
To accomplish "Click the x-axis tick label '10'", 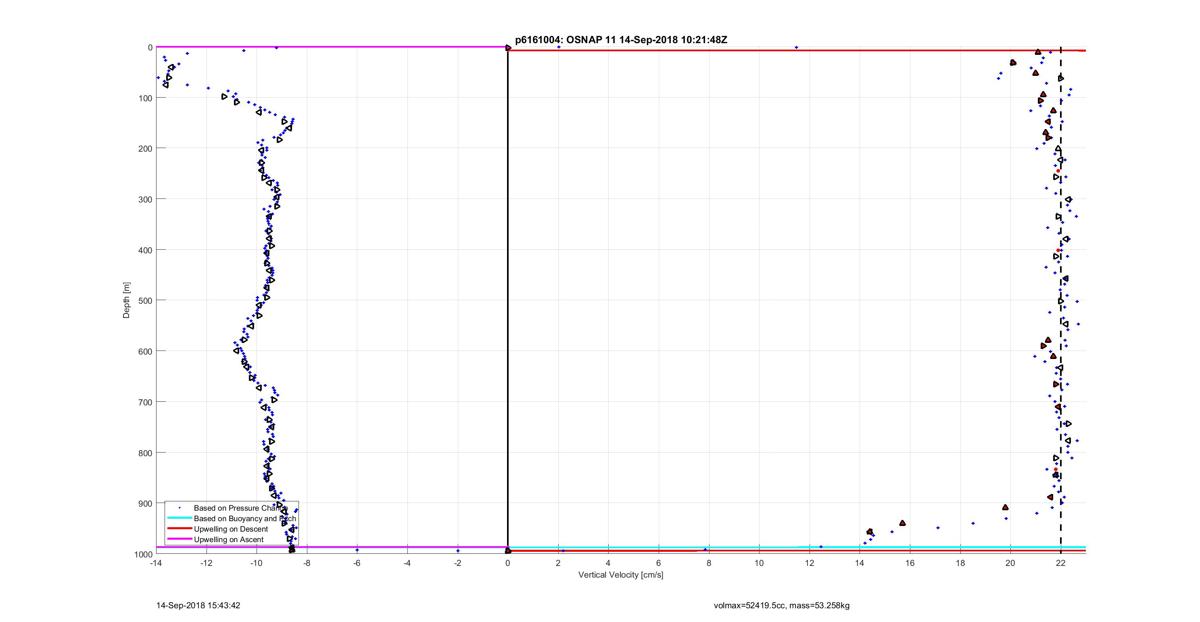I will click(759, 563).
